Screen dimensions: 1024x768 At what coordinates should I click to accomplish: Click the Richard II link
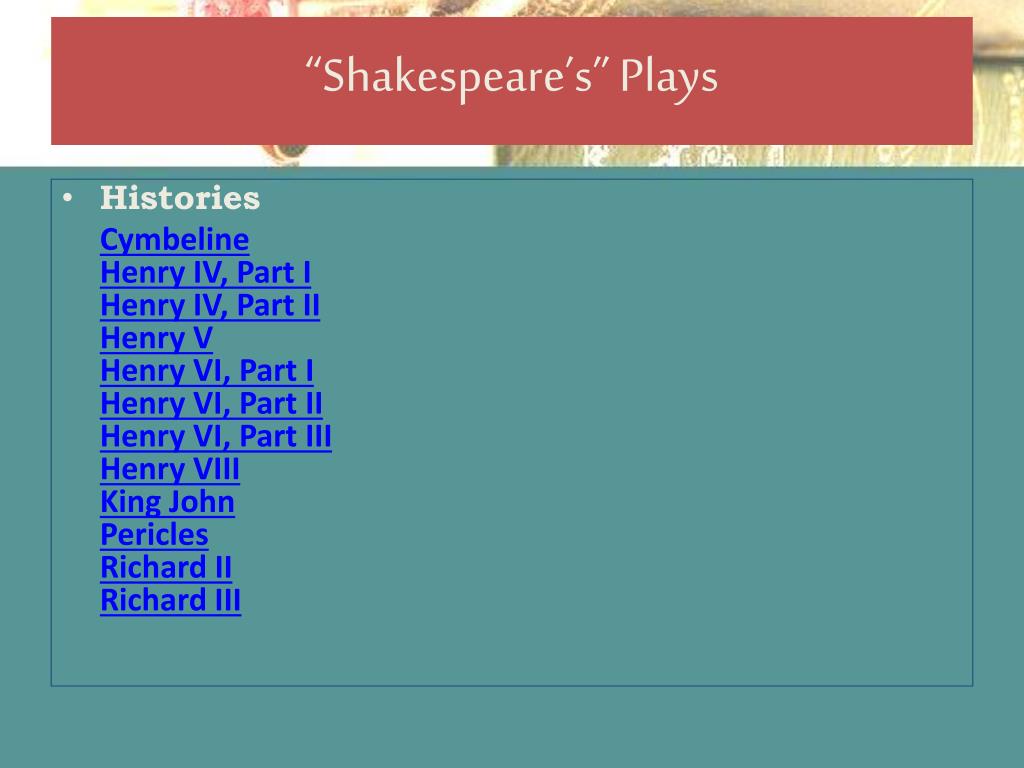click(x=166, y=568)
